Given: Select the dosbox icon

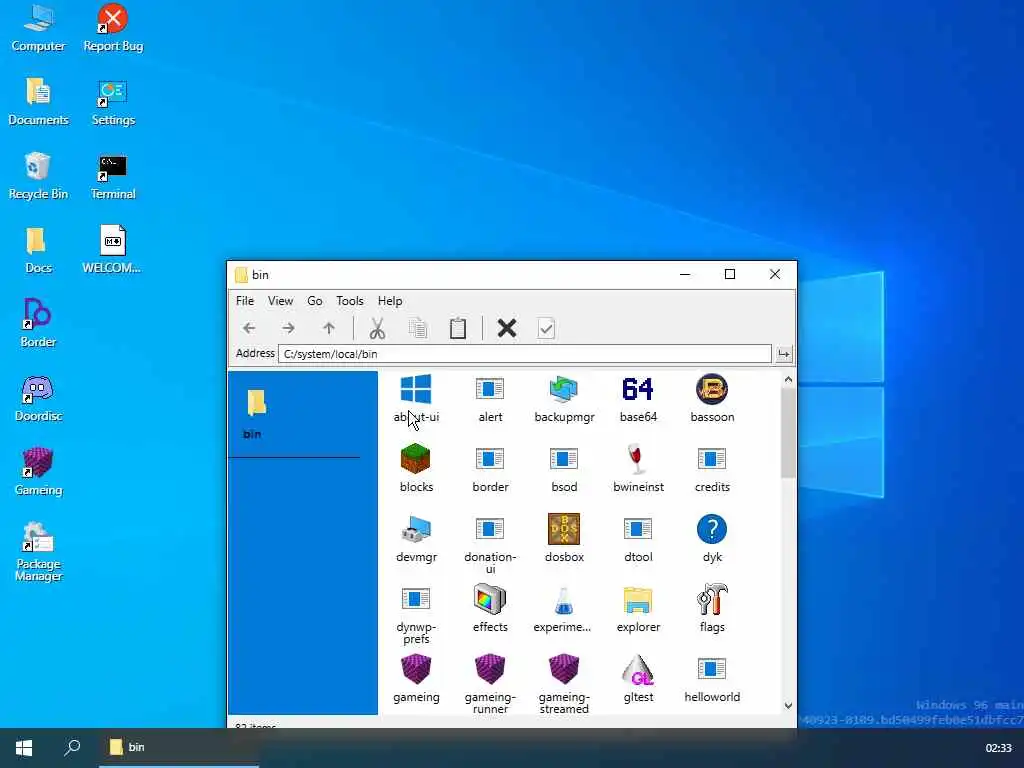Looking at the screenshot, I should pos(564,530).
